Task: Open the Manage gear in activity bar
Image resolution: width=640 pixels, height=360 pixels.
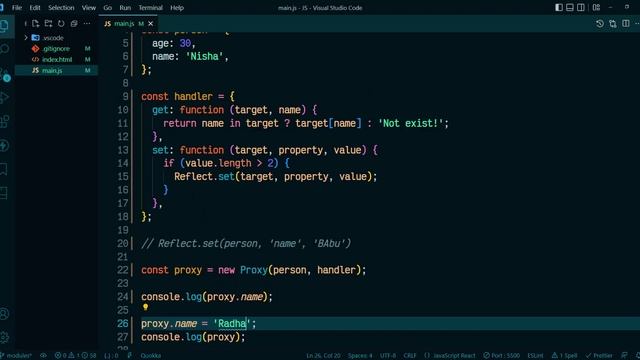Action: point(4,337)
